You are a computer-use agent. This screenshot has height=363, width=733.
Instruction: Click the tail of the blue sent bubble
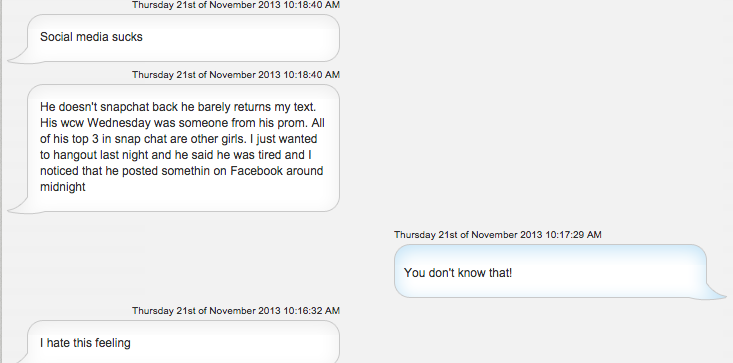pyautogui.click(x=715, y=292)
